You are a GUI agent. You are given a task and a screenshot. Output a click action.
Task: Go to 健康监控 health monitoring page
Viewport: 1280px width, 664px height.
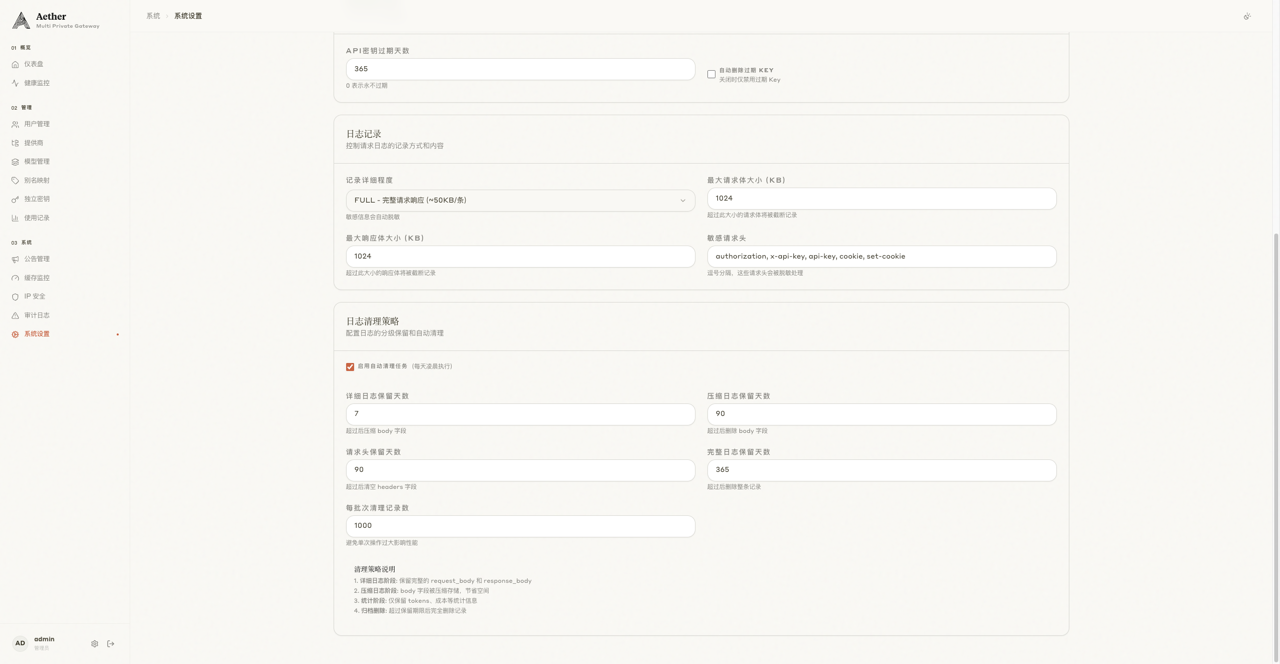(x=36, y=83)
